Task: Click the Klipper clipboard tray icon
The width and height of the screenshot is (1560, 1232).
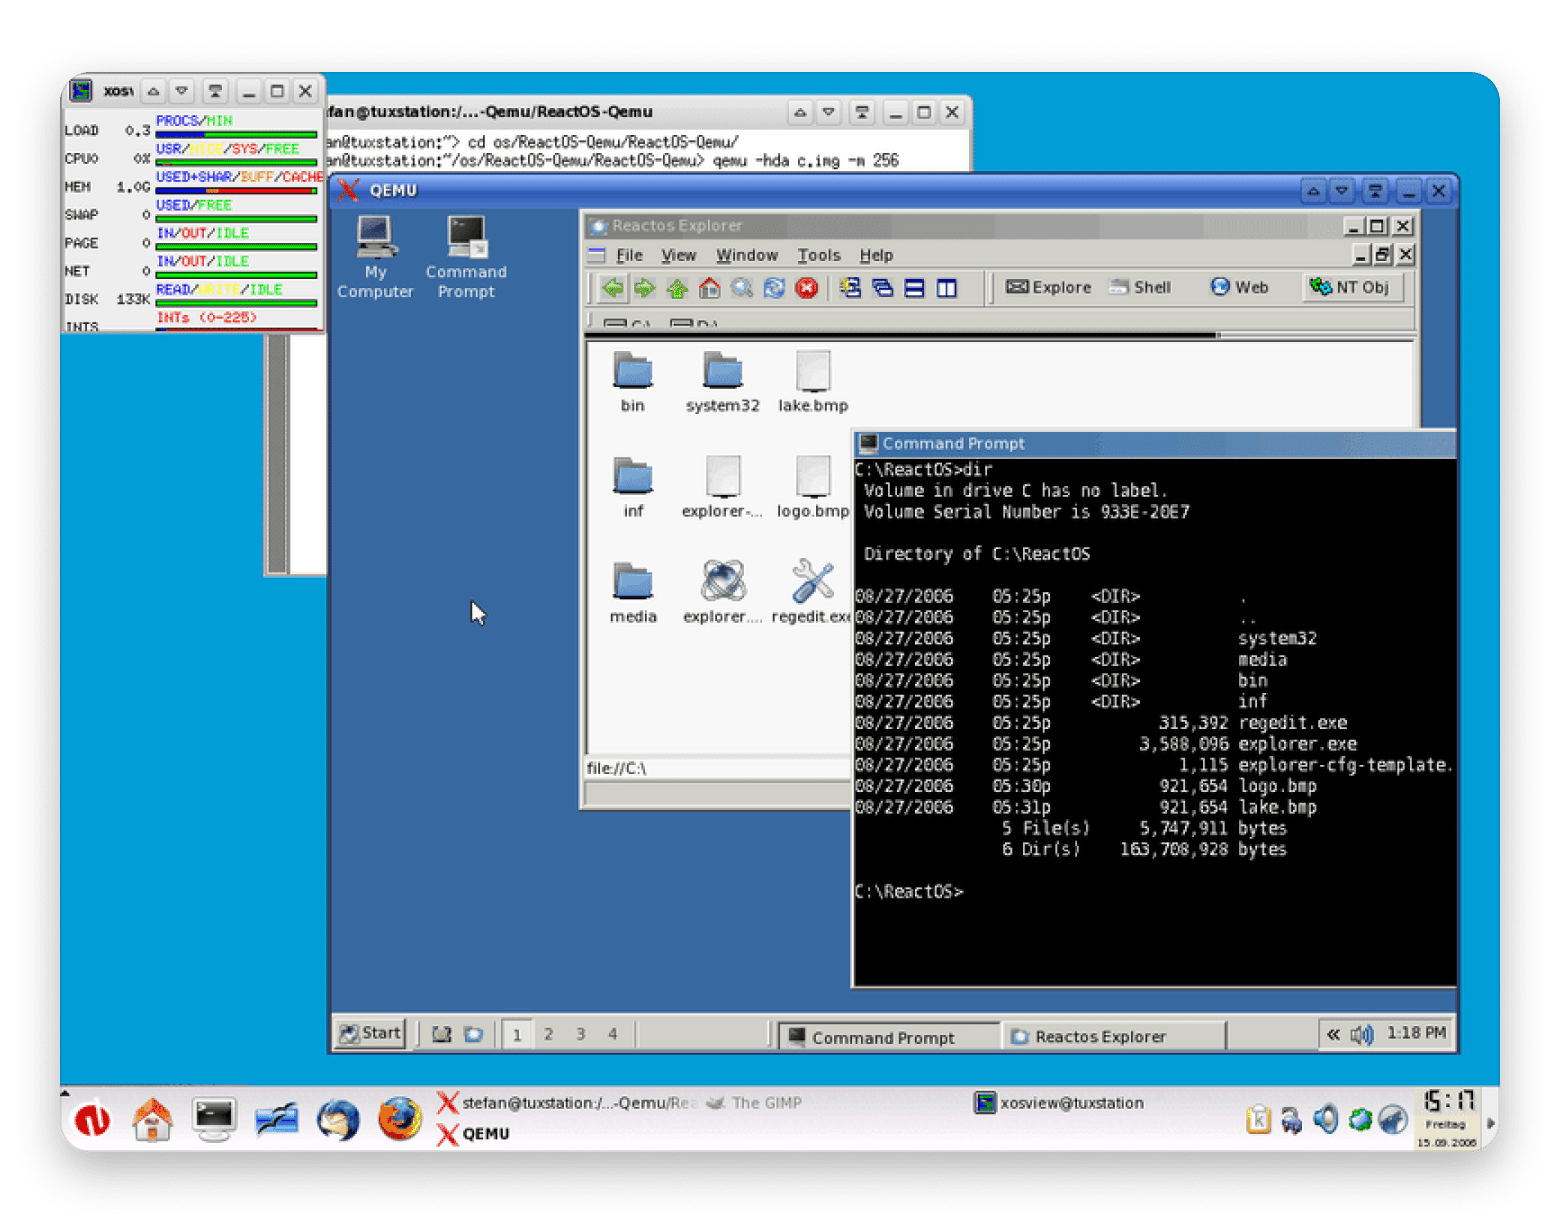Action: click(x=1258, y=1120)
